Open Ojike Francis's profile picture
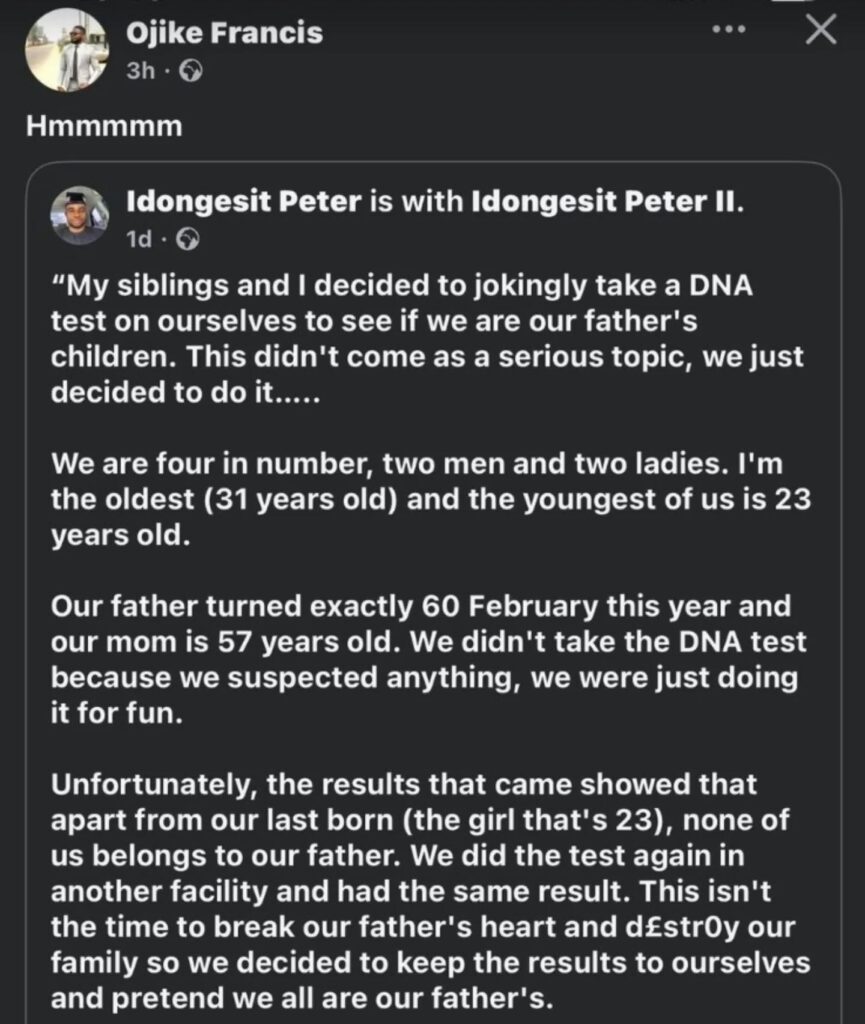The width and height of the screenshot is (865, 1024). click(x=67, y=50)
